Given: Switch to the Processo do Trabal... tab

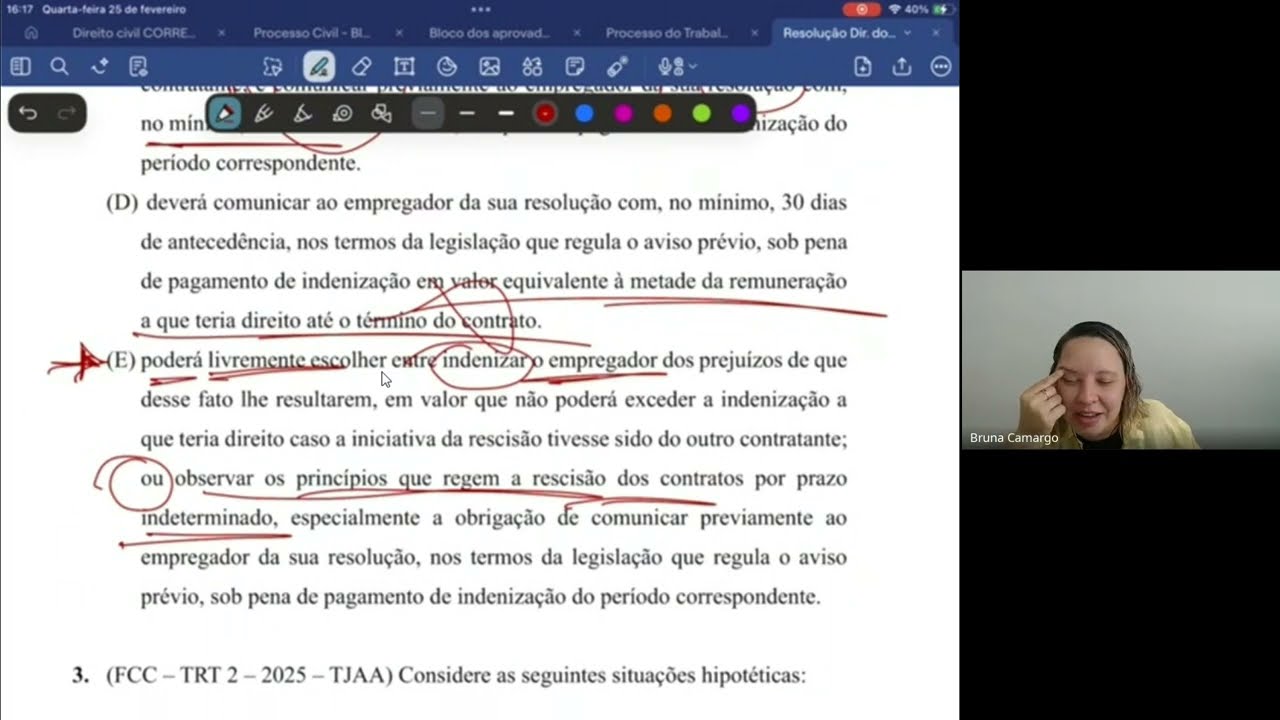Looking at the screenshot, I should (x=667, y=33).
